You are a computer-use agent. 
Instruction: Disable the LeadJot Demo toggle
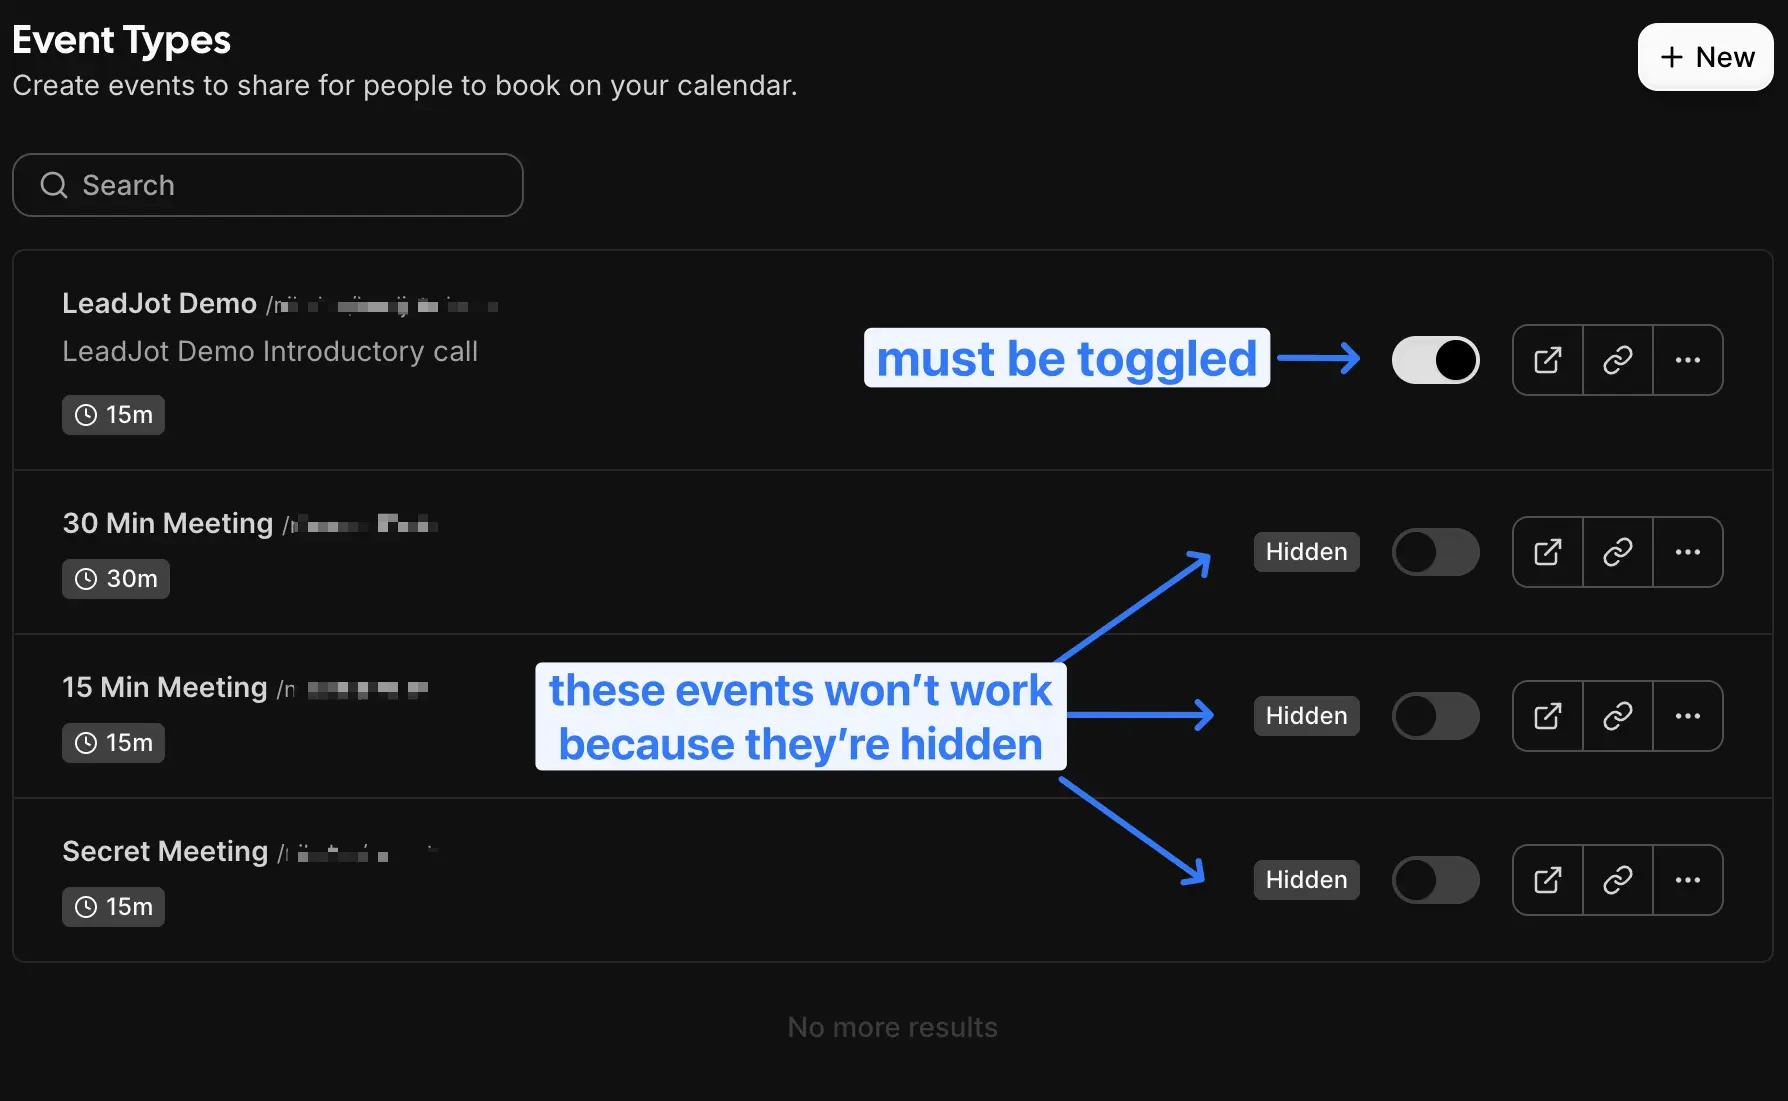click(1436, 360)
